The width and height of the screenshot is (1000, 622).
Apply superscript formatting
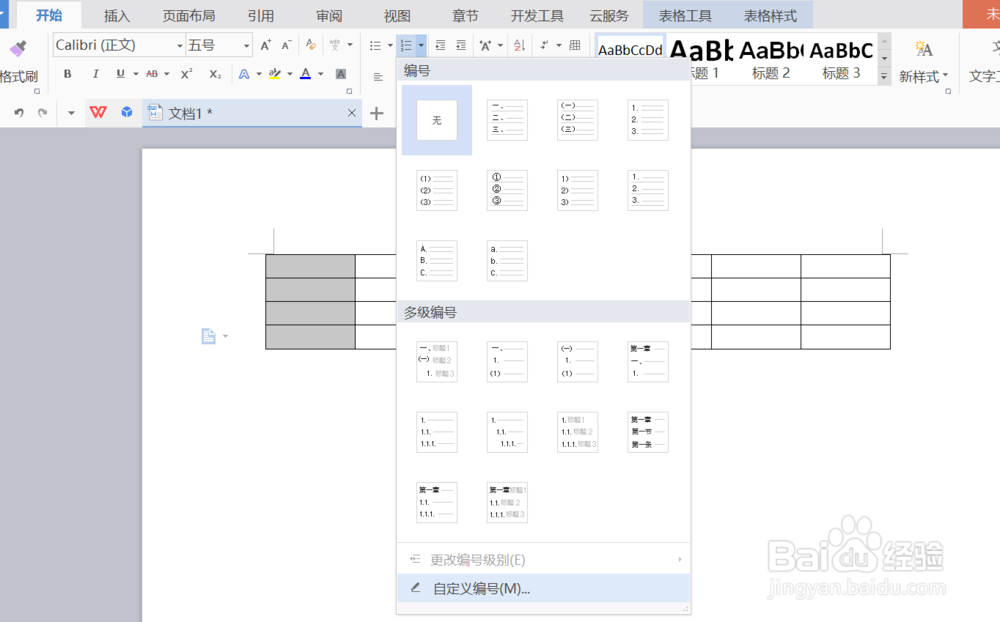pyautogui.click(x=186, y=73)
